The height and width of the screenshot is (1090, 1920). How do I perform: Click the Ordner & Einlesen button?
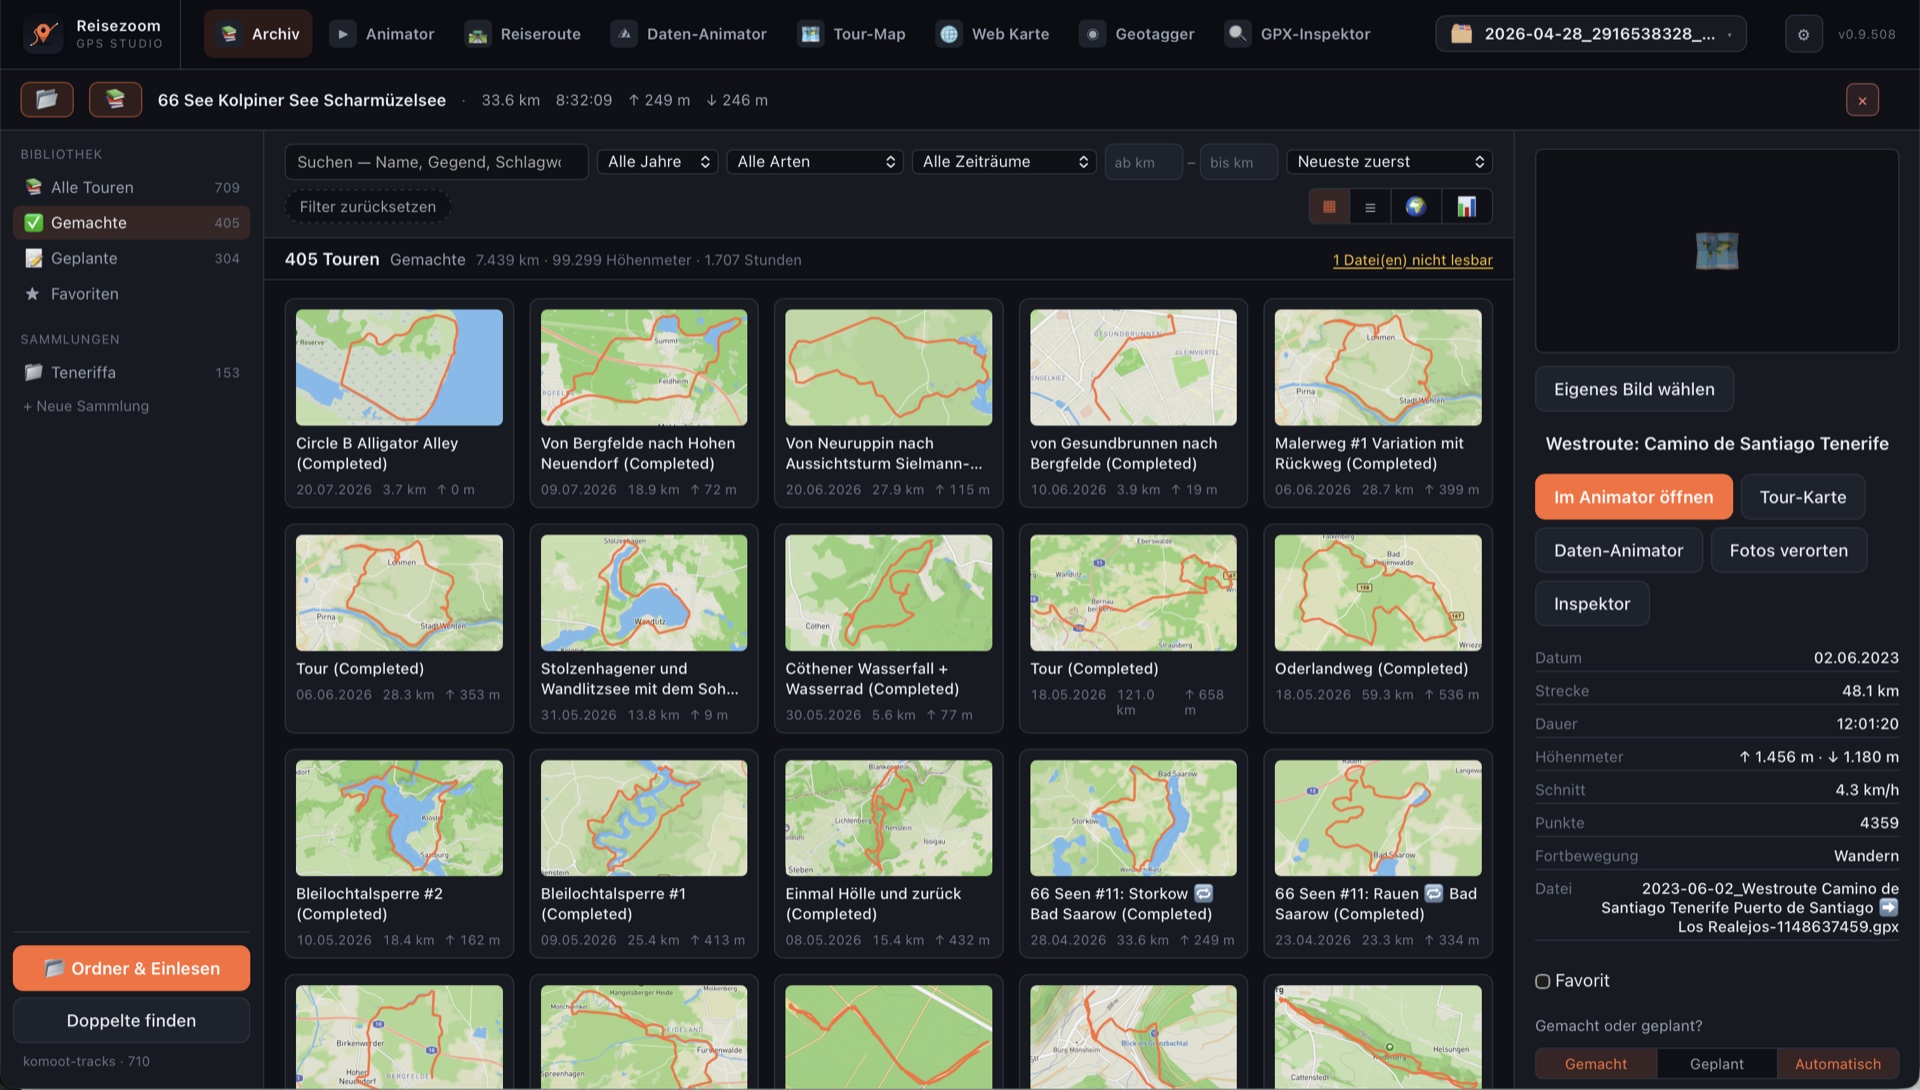131,968
